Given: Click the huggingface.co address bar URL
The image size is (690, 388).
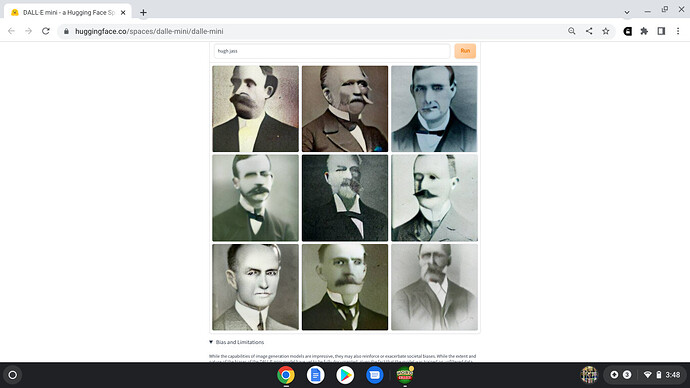Looking at the screenshot, I should (149, 31).
